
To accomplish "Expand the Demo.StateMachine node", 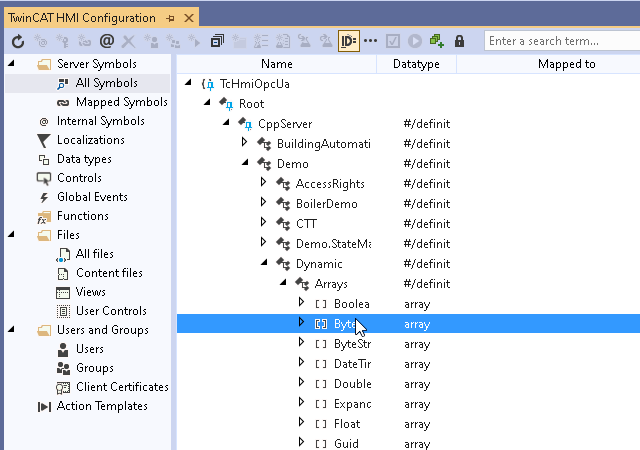I will [263, 242].
